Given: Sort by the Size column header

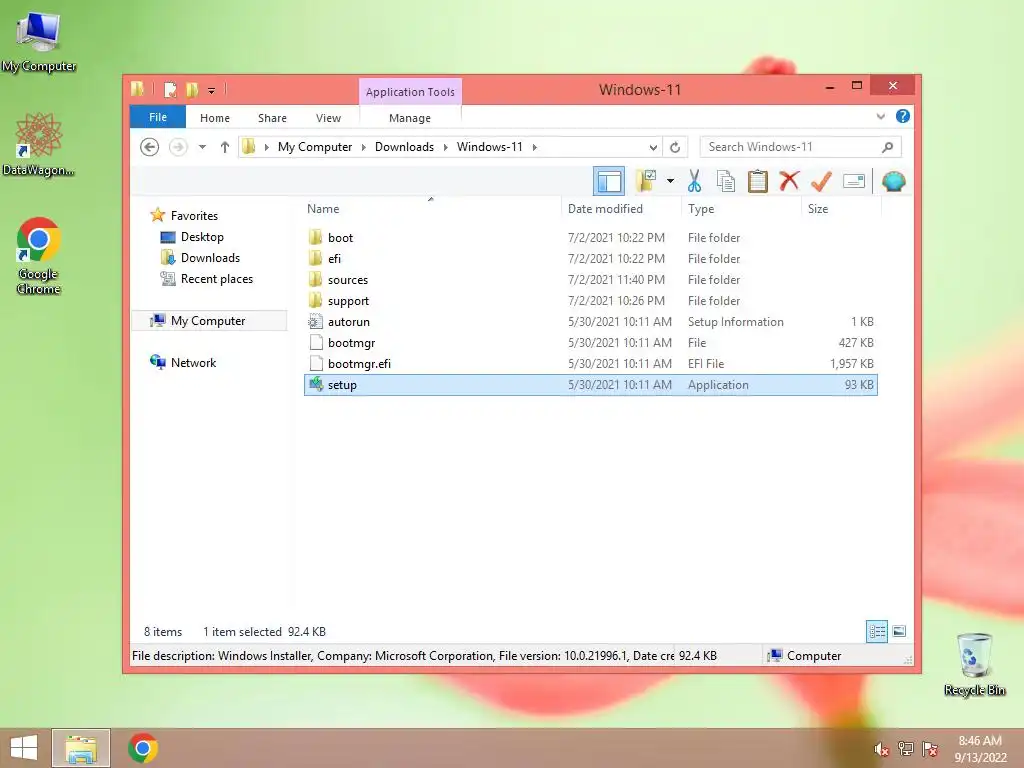Looking at the screenshot, I should 841,209.
